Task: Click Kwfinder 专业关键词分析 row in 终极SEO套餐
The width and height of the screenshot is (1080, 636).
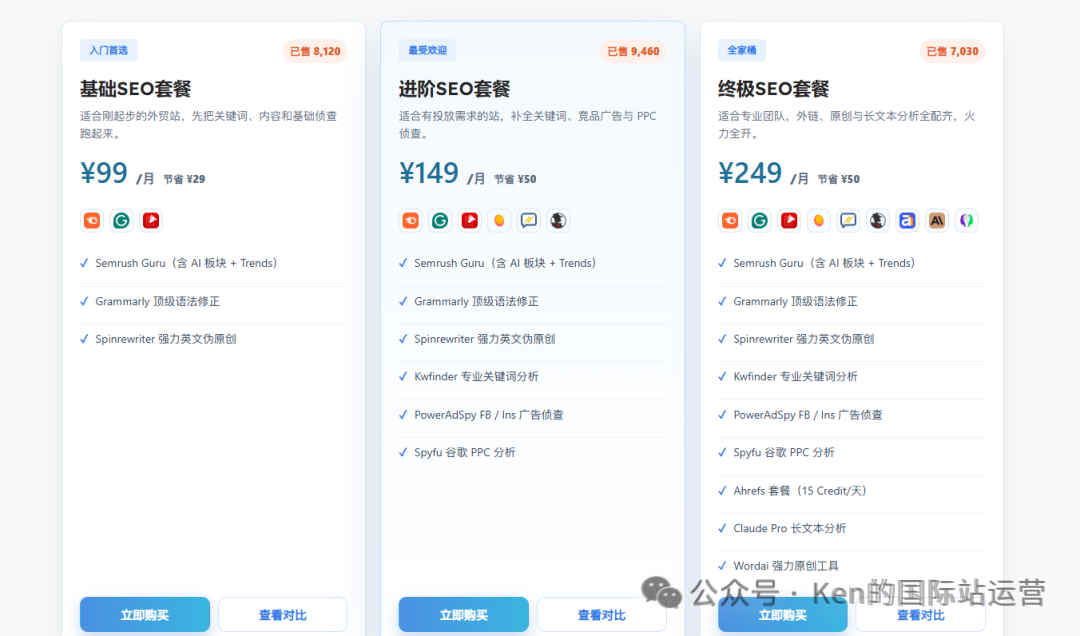Action: click(x=852, y=377)
